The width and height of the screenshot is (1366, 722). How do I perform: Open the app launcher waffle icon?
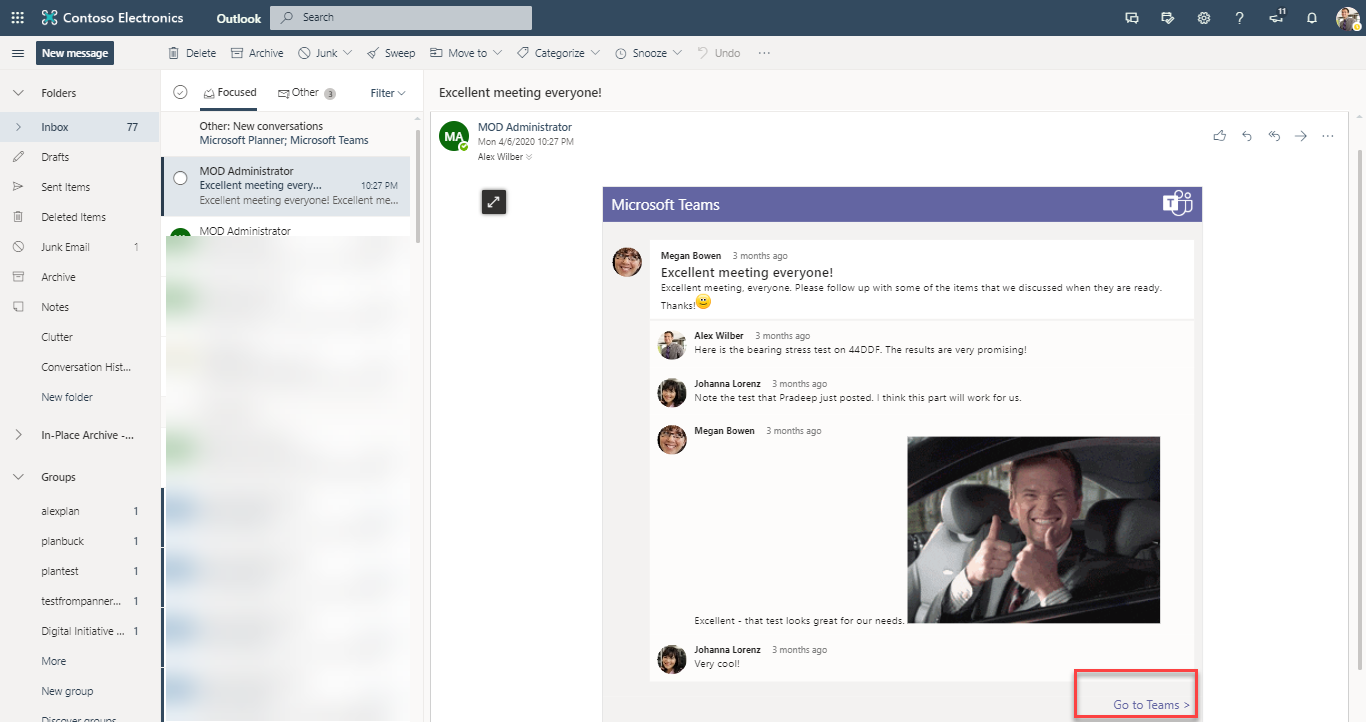[x=18, y=18]
